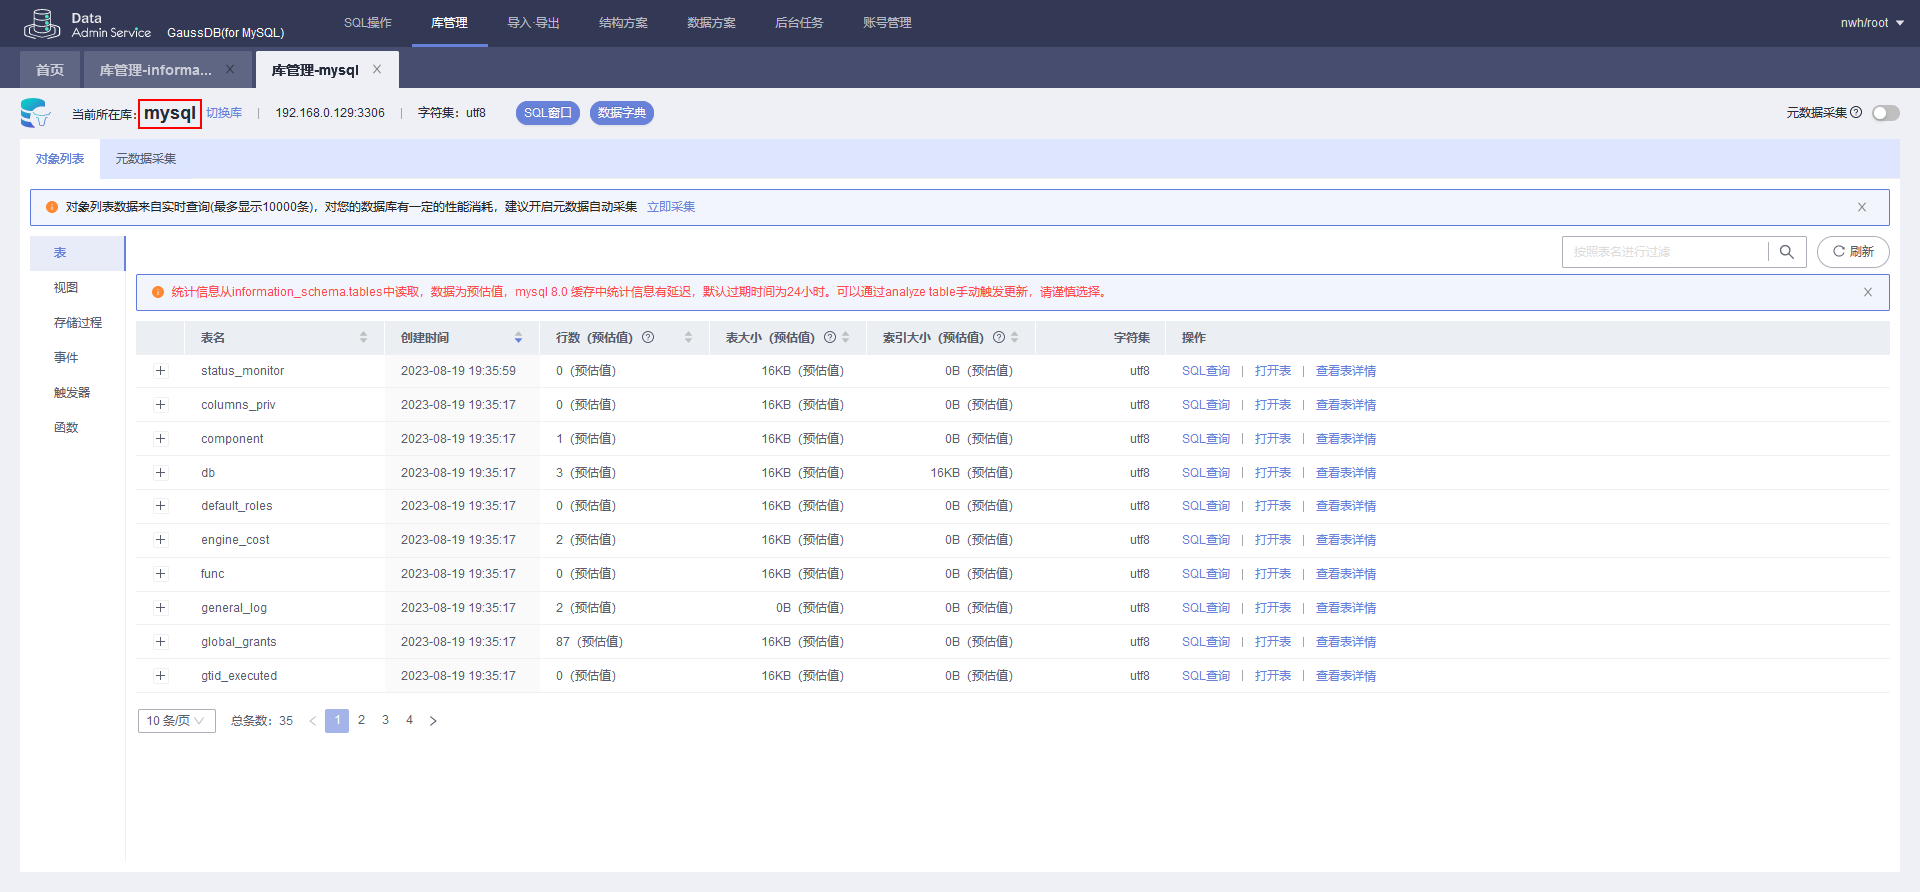Select 视图 in the object sidebar
Screen dimensions: 1920x892
(66, 288)
